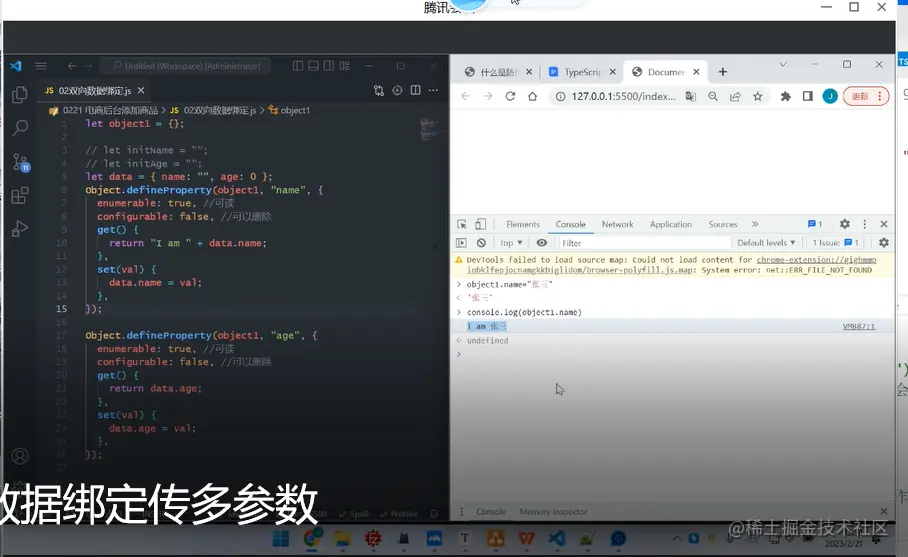Open the Source Control view
908x557 pixels.
click(20, 162)
